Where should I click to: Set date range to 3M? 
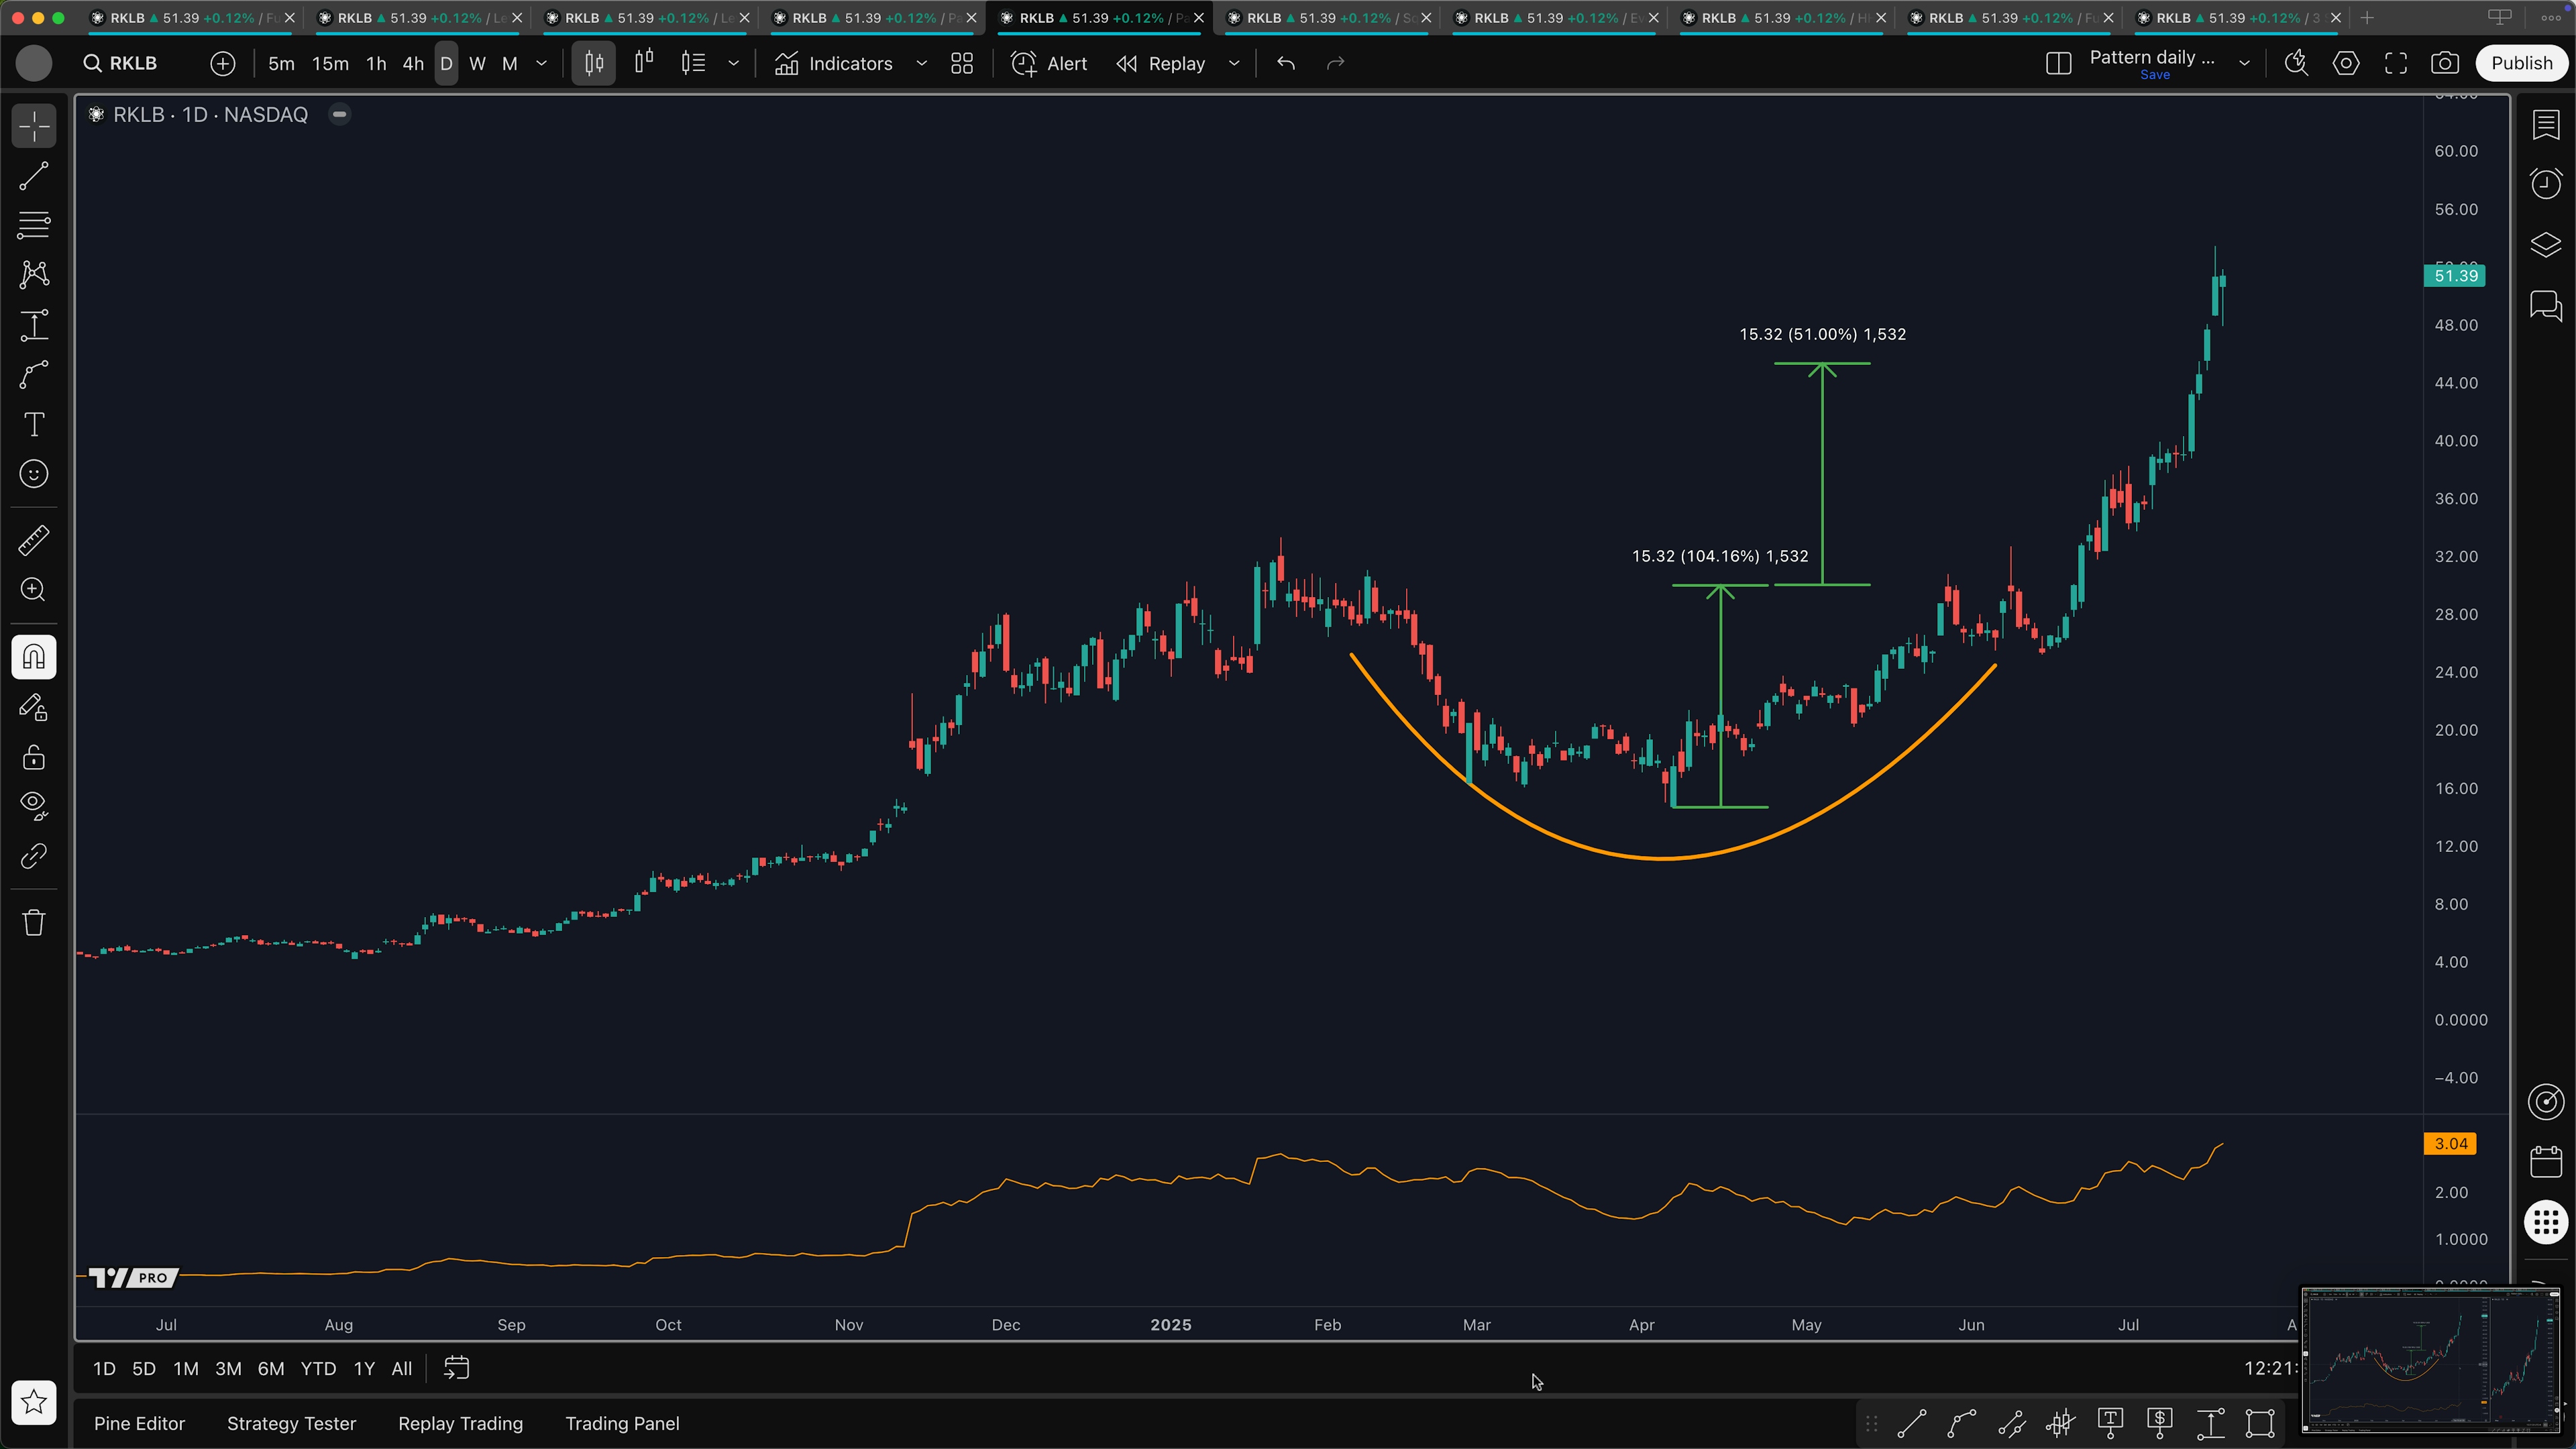(x=228, y=1369)
